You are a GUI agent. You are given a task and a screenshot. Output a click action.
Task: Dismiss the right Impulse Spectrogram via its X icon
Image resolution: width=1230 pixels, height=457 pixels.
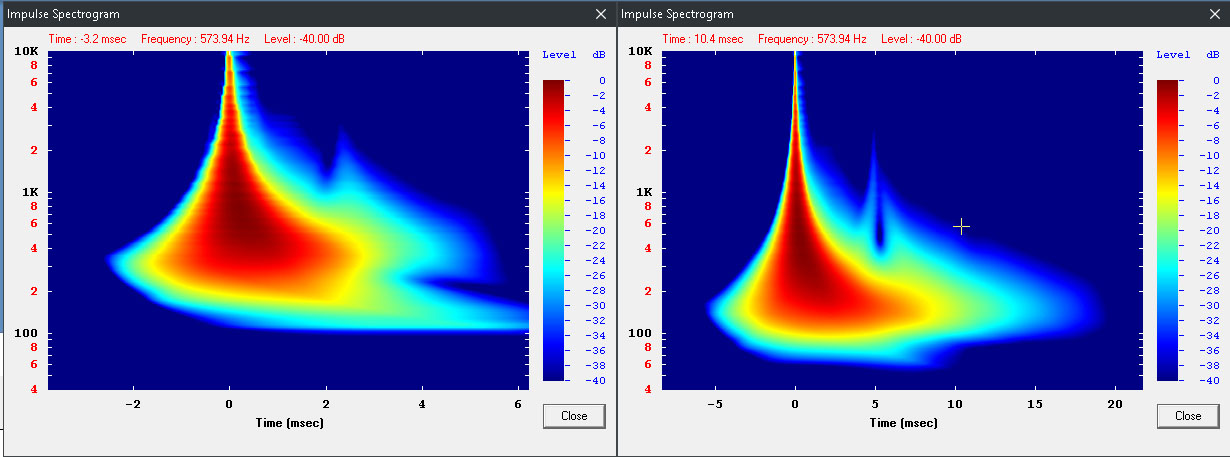tap(1214, 14)
